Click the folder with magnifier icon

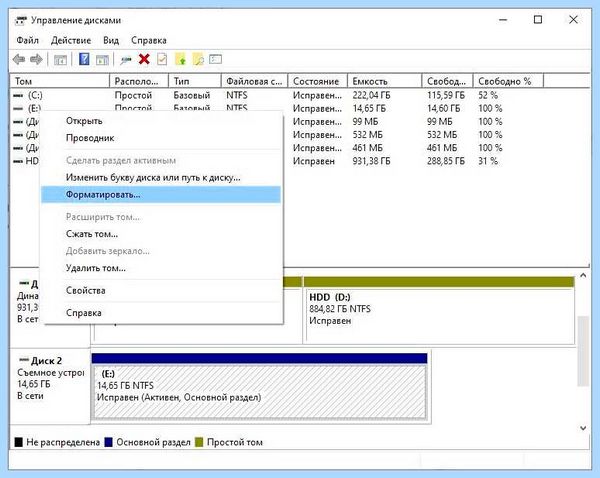(198, 59)
